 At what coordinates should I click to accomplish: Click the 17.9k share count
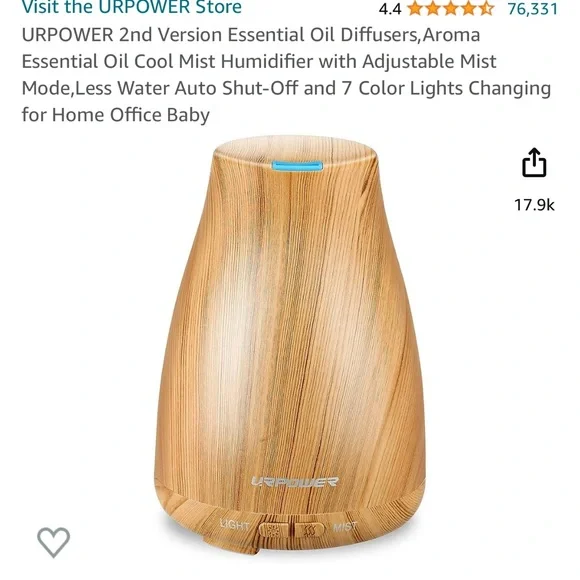point(534,205)
